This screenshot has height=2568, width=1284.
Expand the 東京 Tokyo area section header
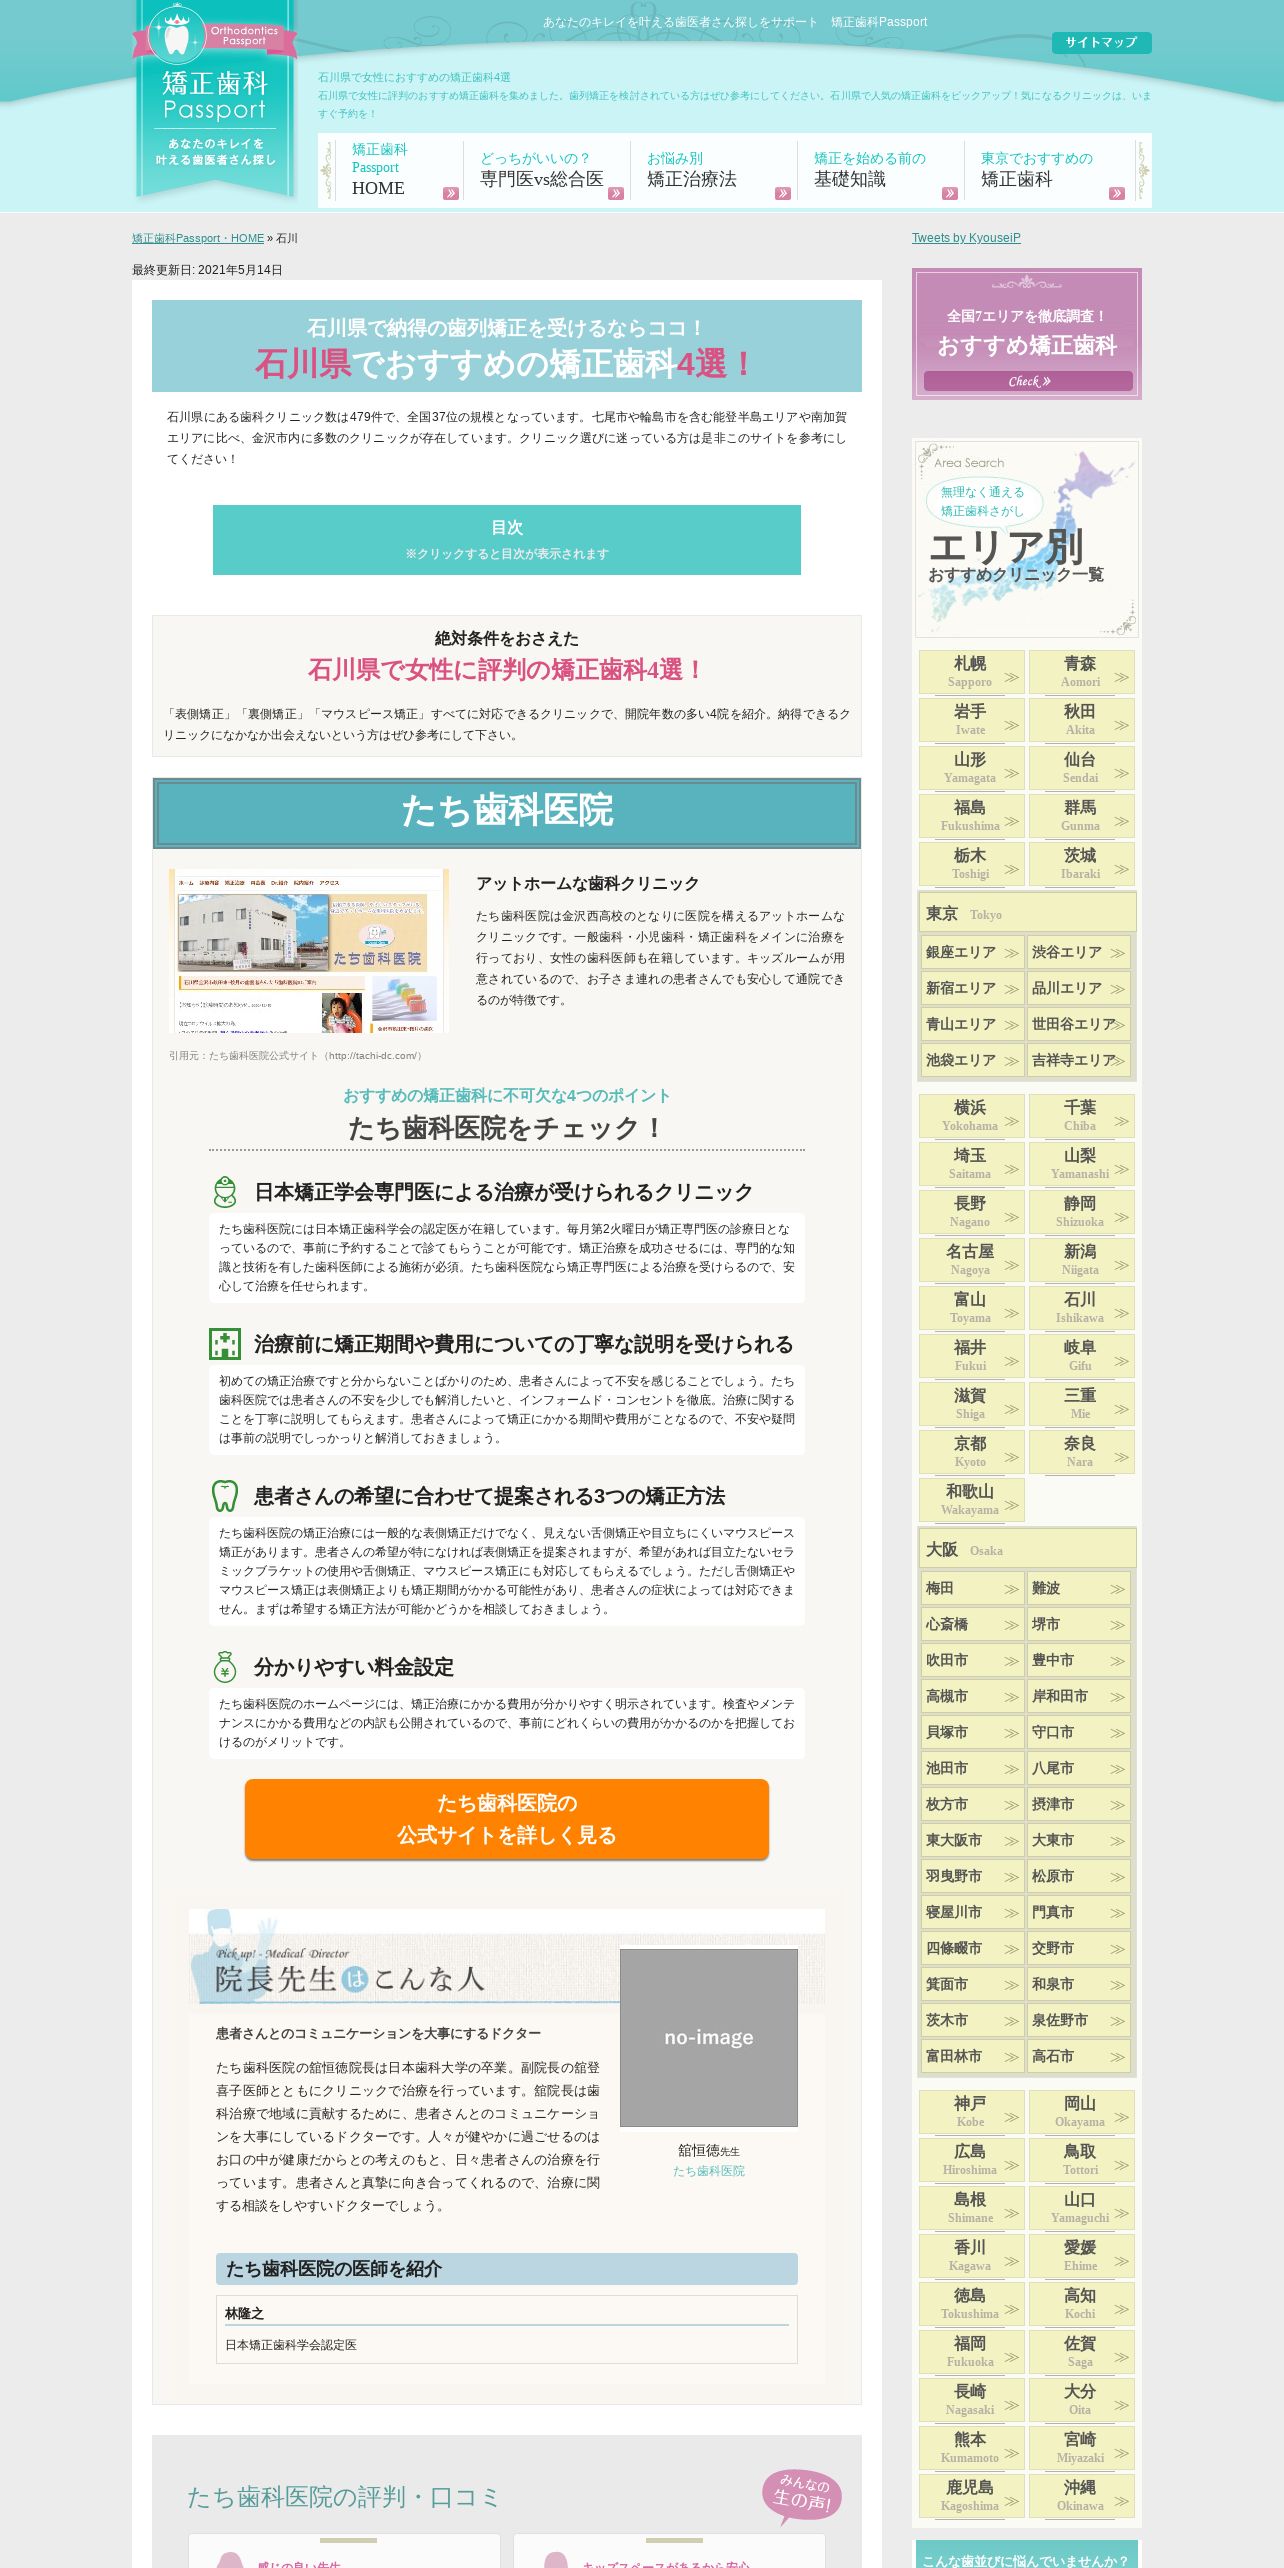[1027, 913]
